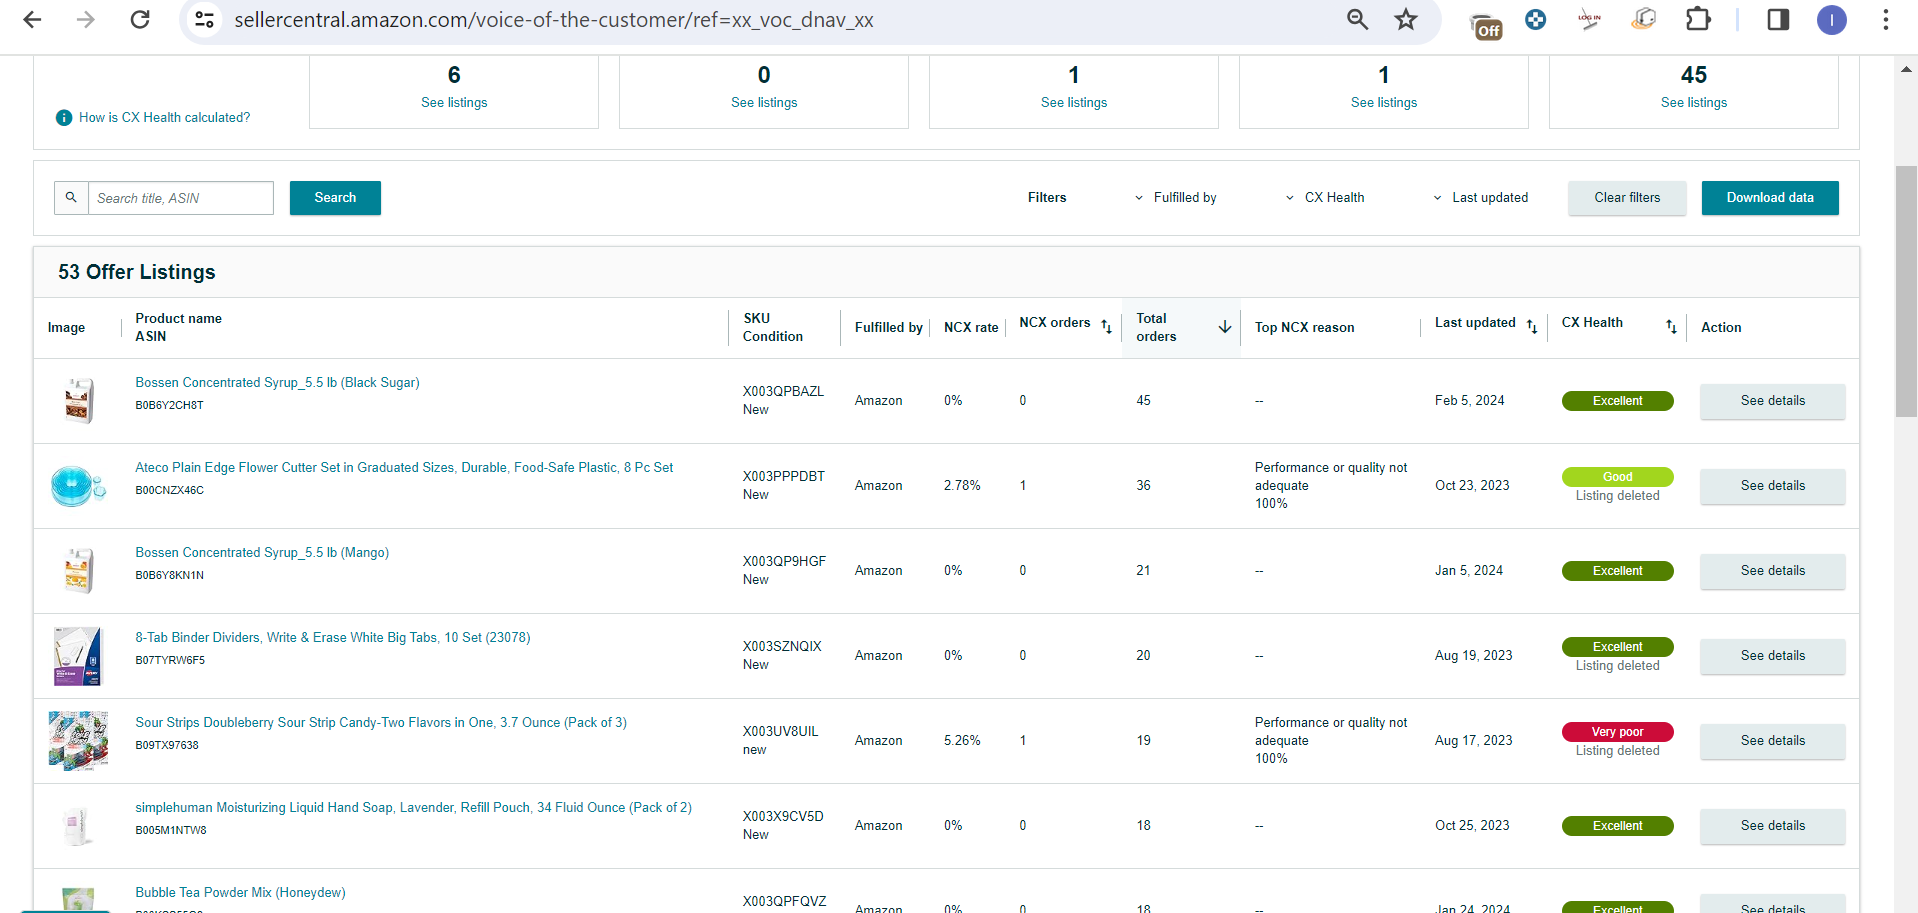Screen dimensions: 1918x913
Task: Click the search magnifier icon in search box
Action: point(71,198)
